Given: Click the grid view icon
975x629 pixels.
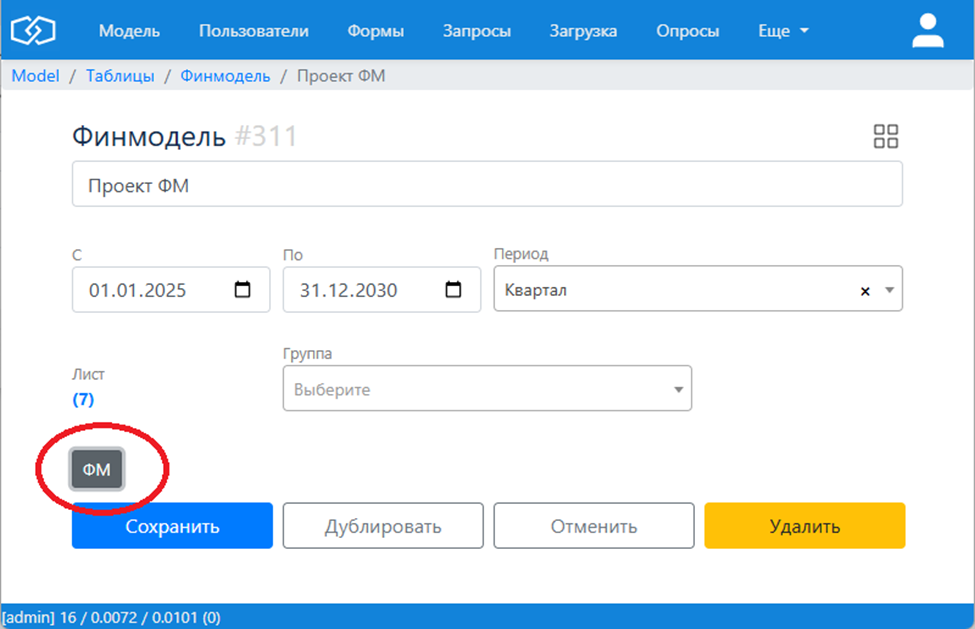Looking at the screenshot, I should click(x=886, y=137).
